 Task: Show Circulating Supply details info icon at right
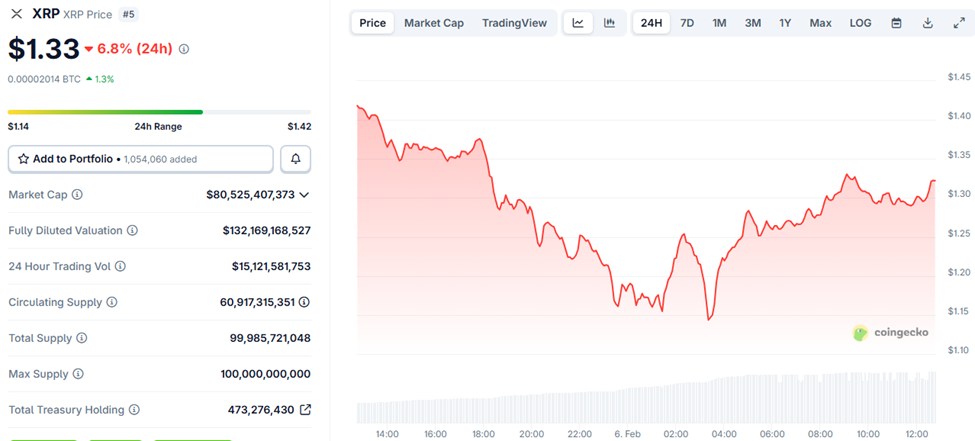click(304, 302)
